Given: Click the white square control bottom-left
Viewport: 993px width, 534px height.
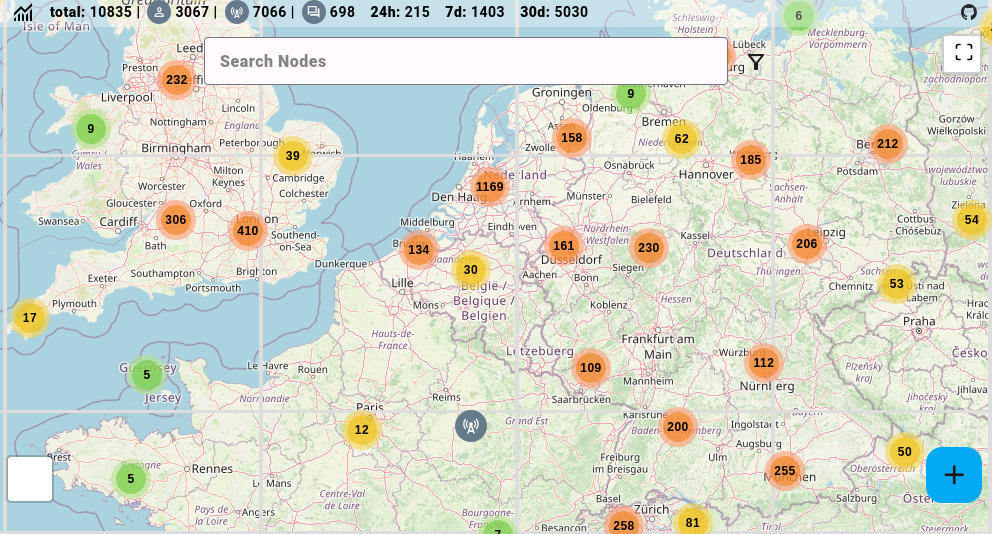Looking at the screenshot, I should click(30, 479).
